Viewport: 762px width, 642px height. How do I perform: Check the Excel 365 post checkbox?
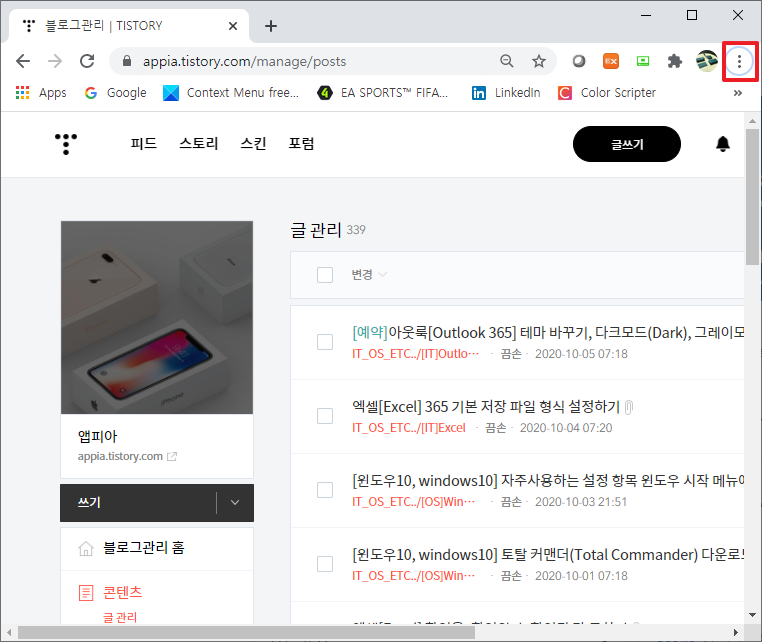tap(325, 416)
